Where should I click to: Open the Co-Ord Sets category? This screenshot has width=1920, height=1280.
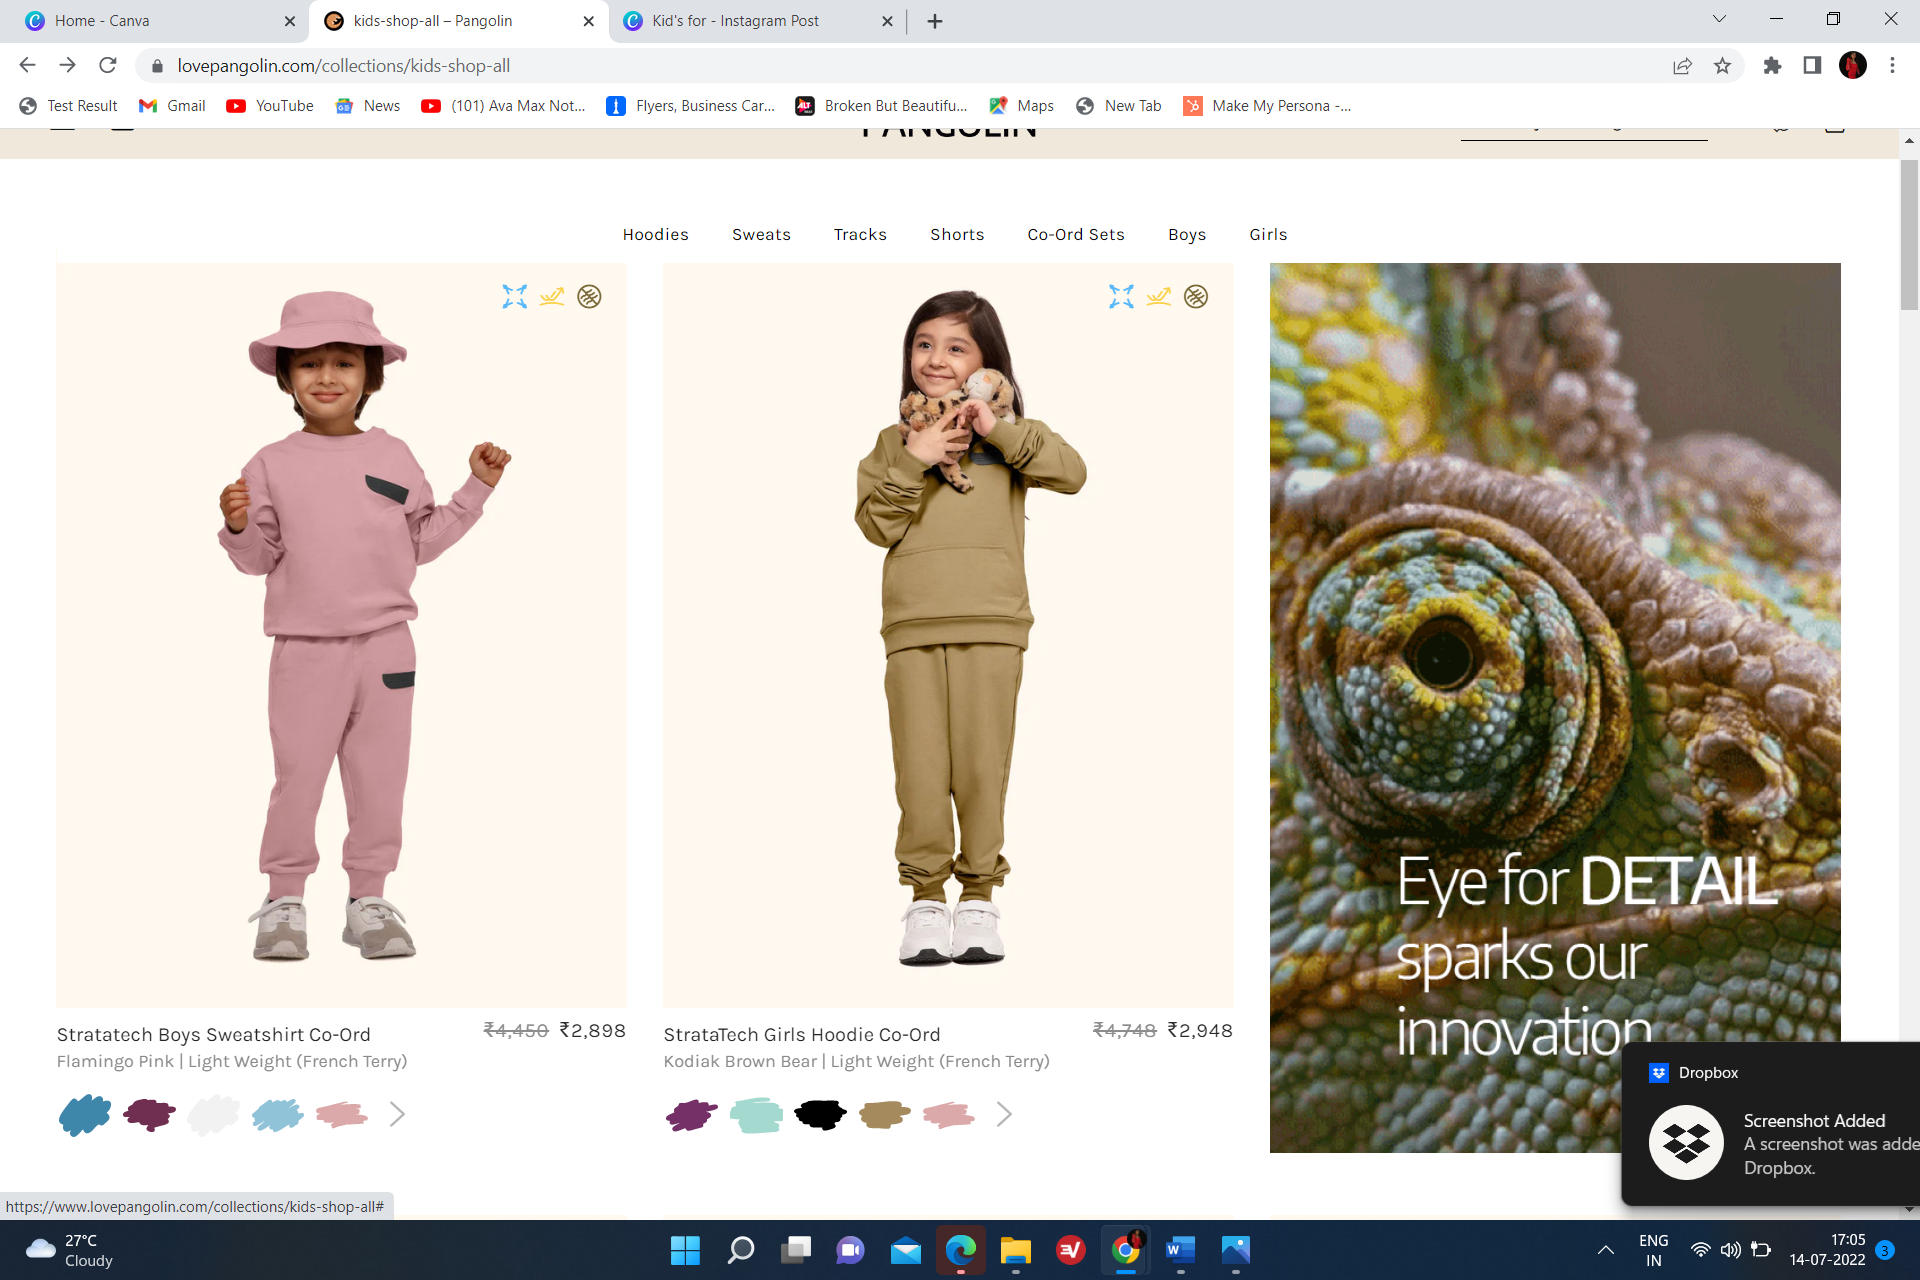1075,234
